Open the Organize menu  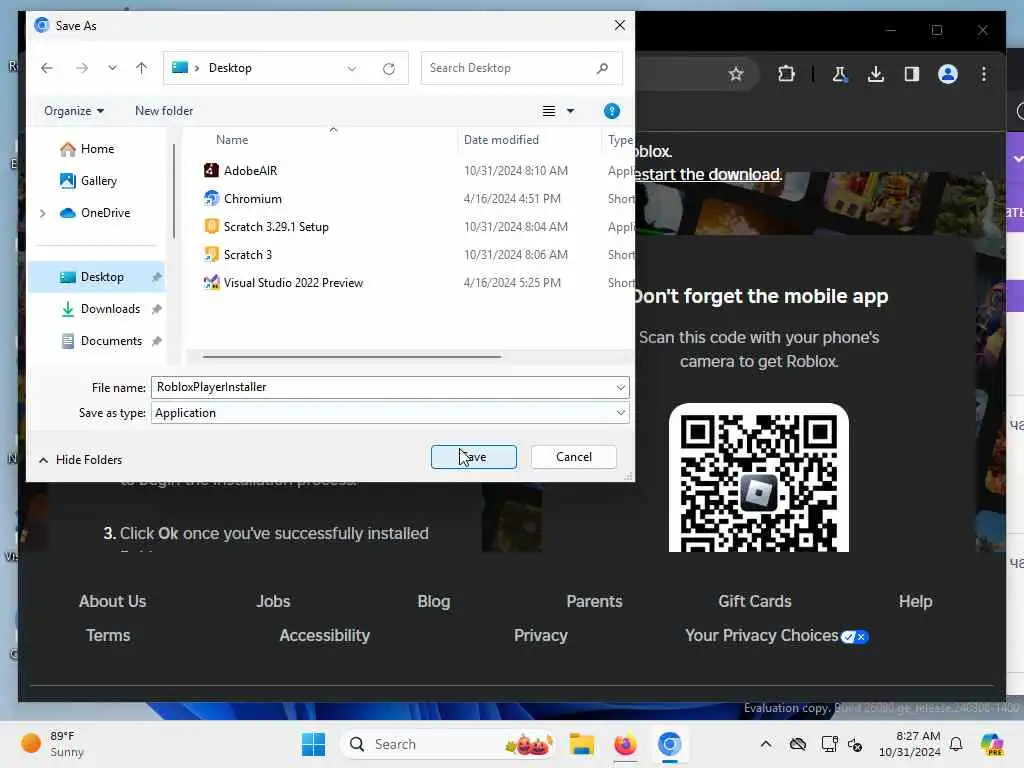pos(74,111)
